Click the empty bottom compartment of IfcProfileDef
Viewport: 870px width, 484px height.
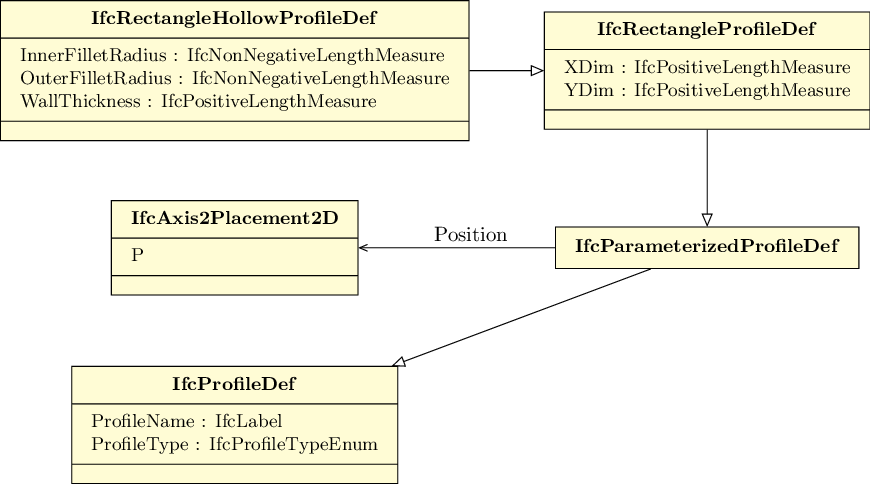click(x=234, y=472)
